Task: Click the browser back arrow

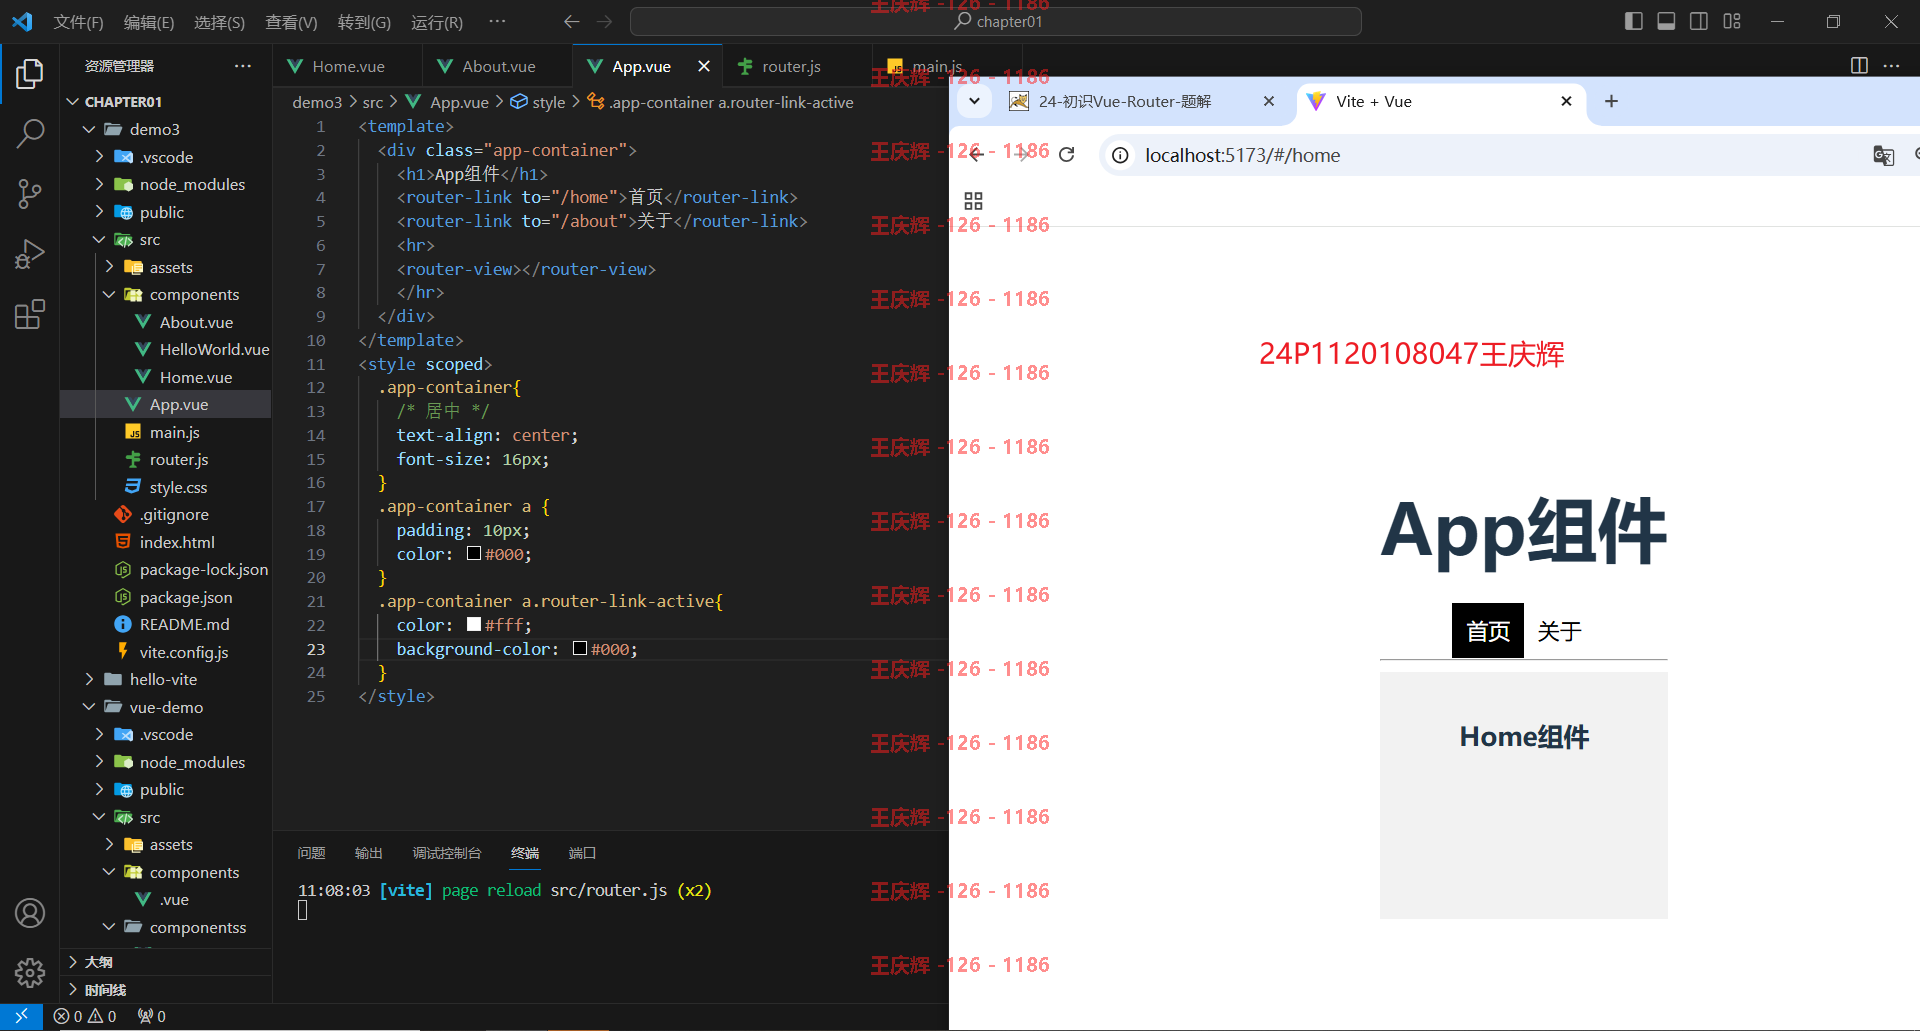Action: 976,155
